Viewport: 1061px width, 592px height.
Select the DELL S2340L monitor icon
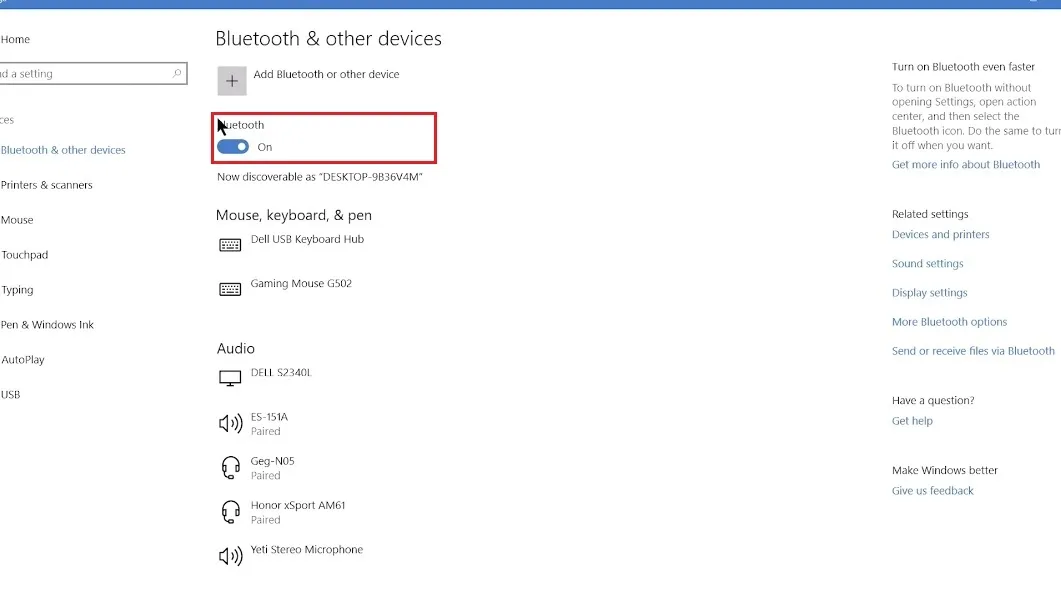click(230, 377)
